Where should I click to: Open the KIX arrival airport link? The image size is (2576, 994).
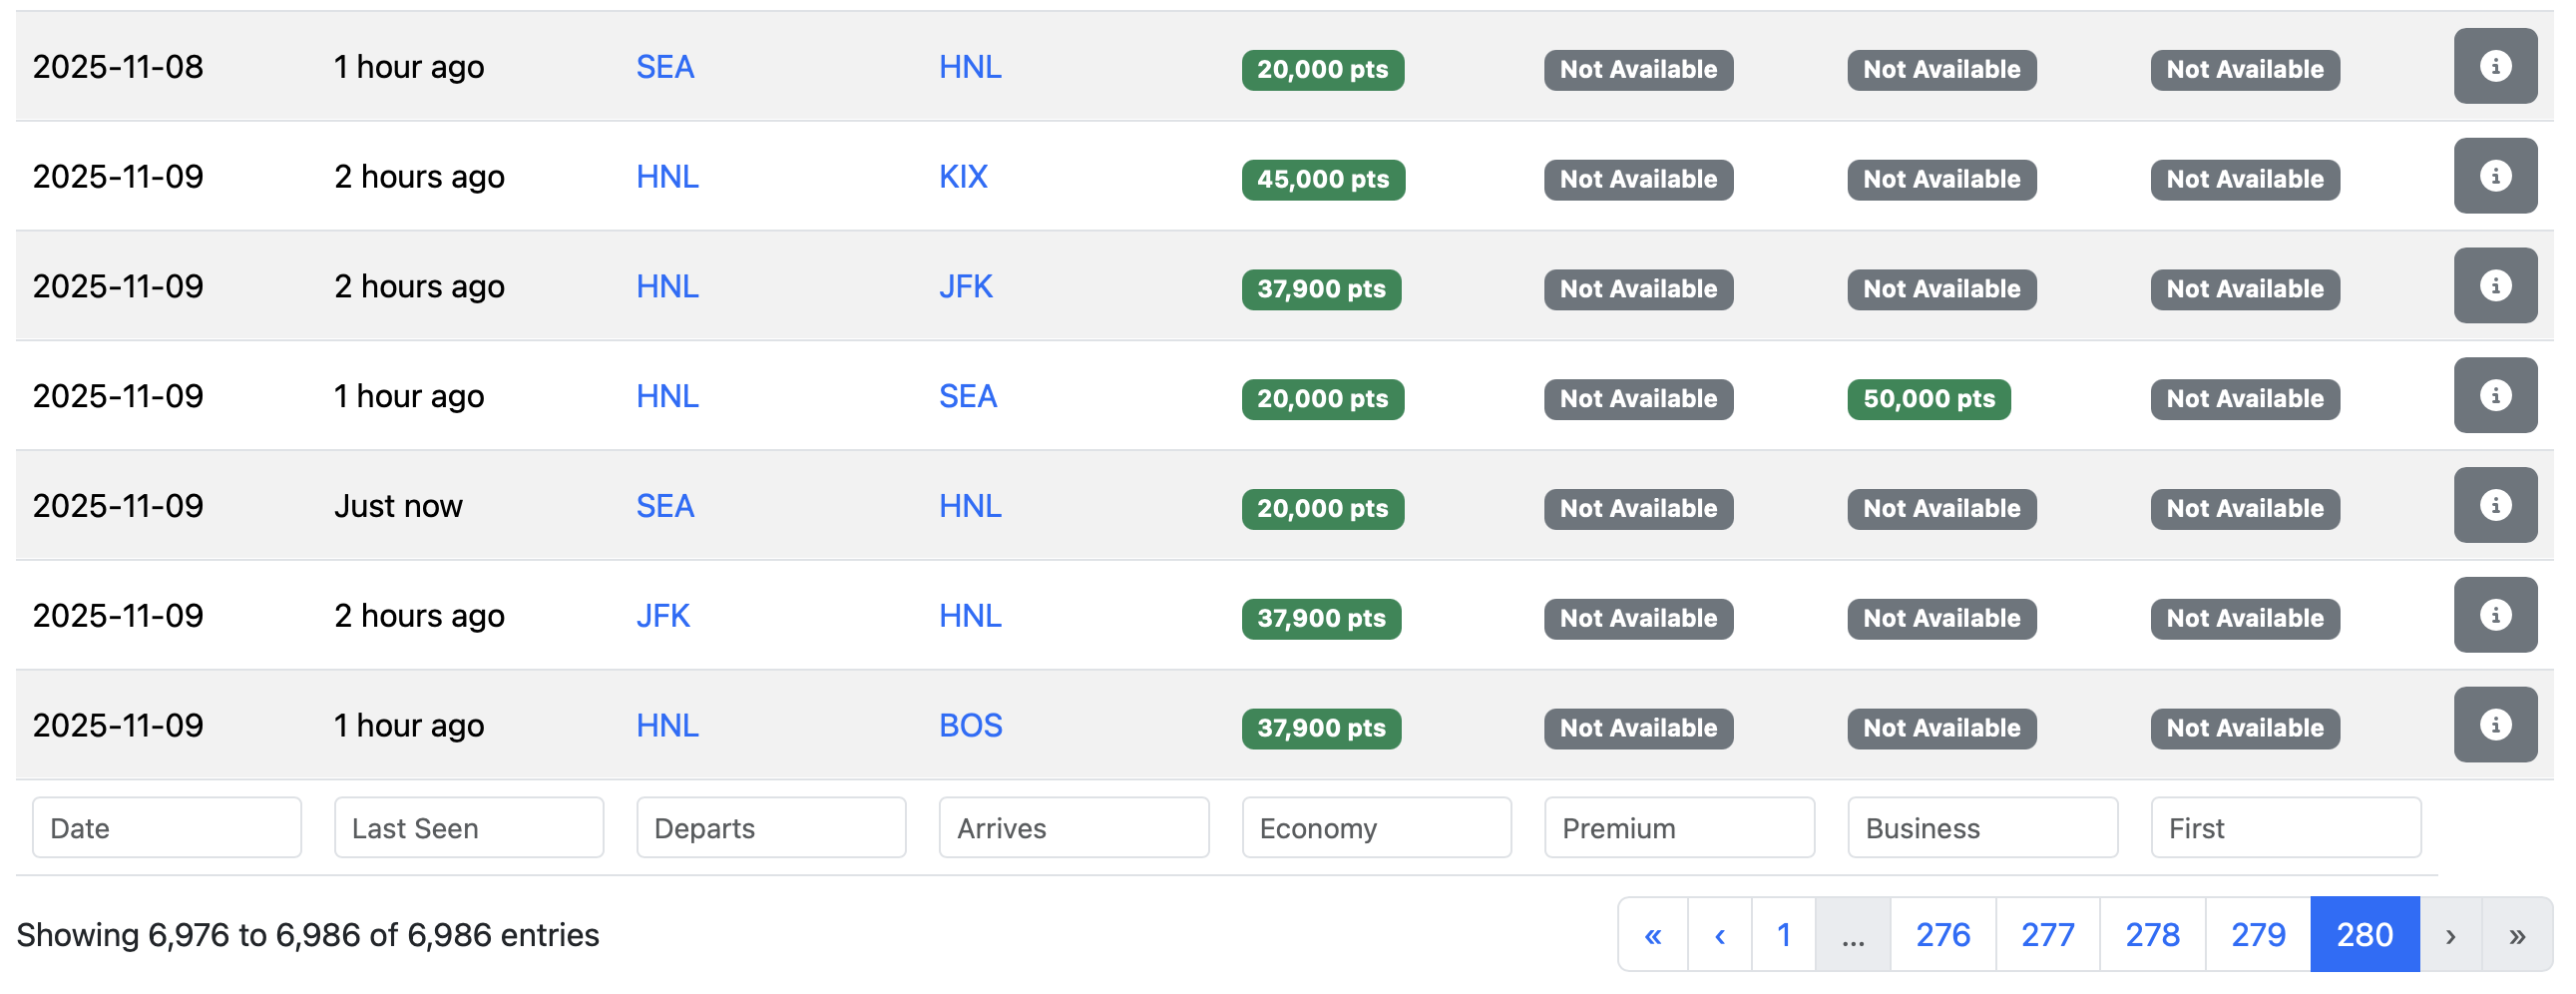coord(963,177)
